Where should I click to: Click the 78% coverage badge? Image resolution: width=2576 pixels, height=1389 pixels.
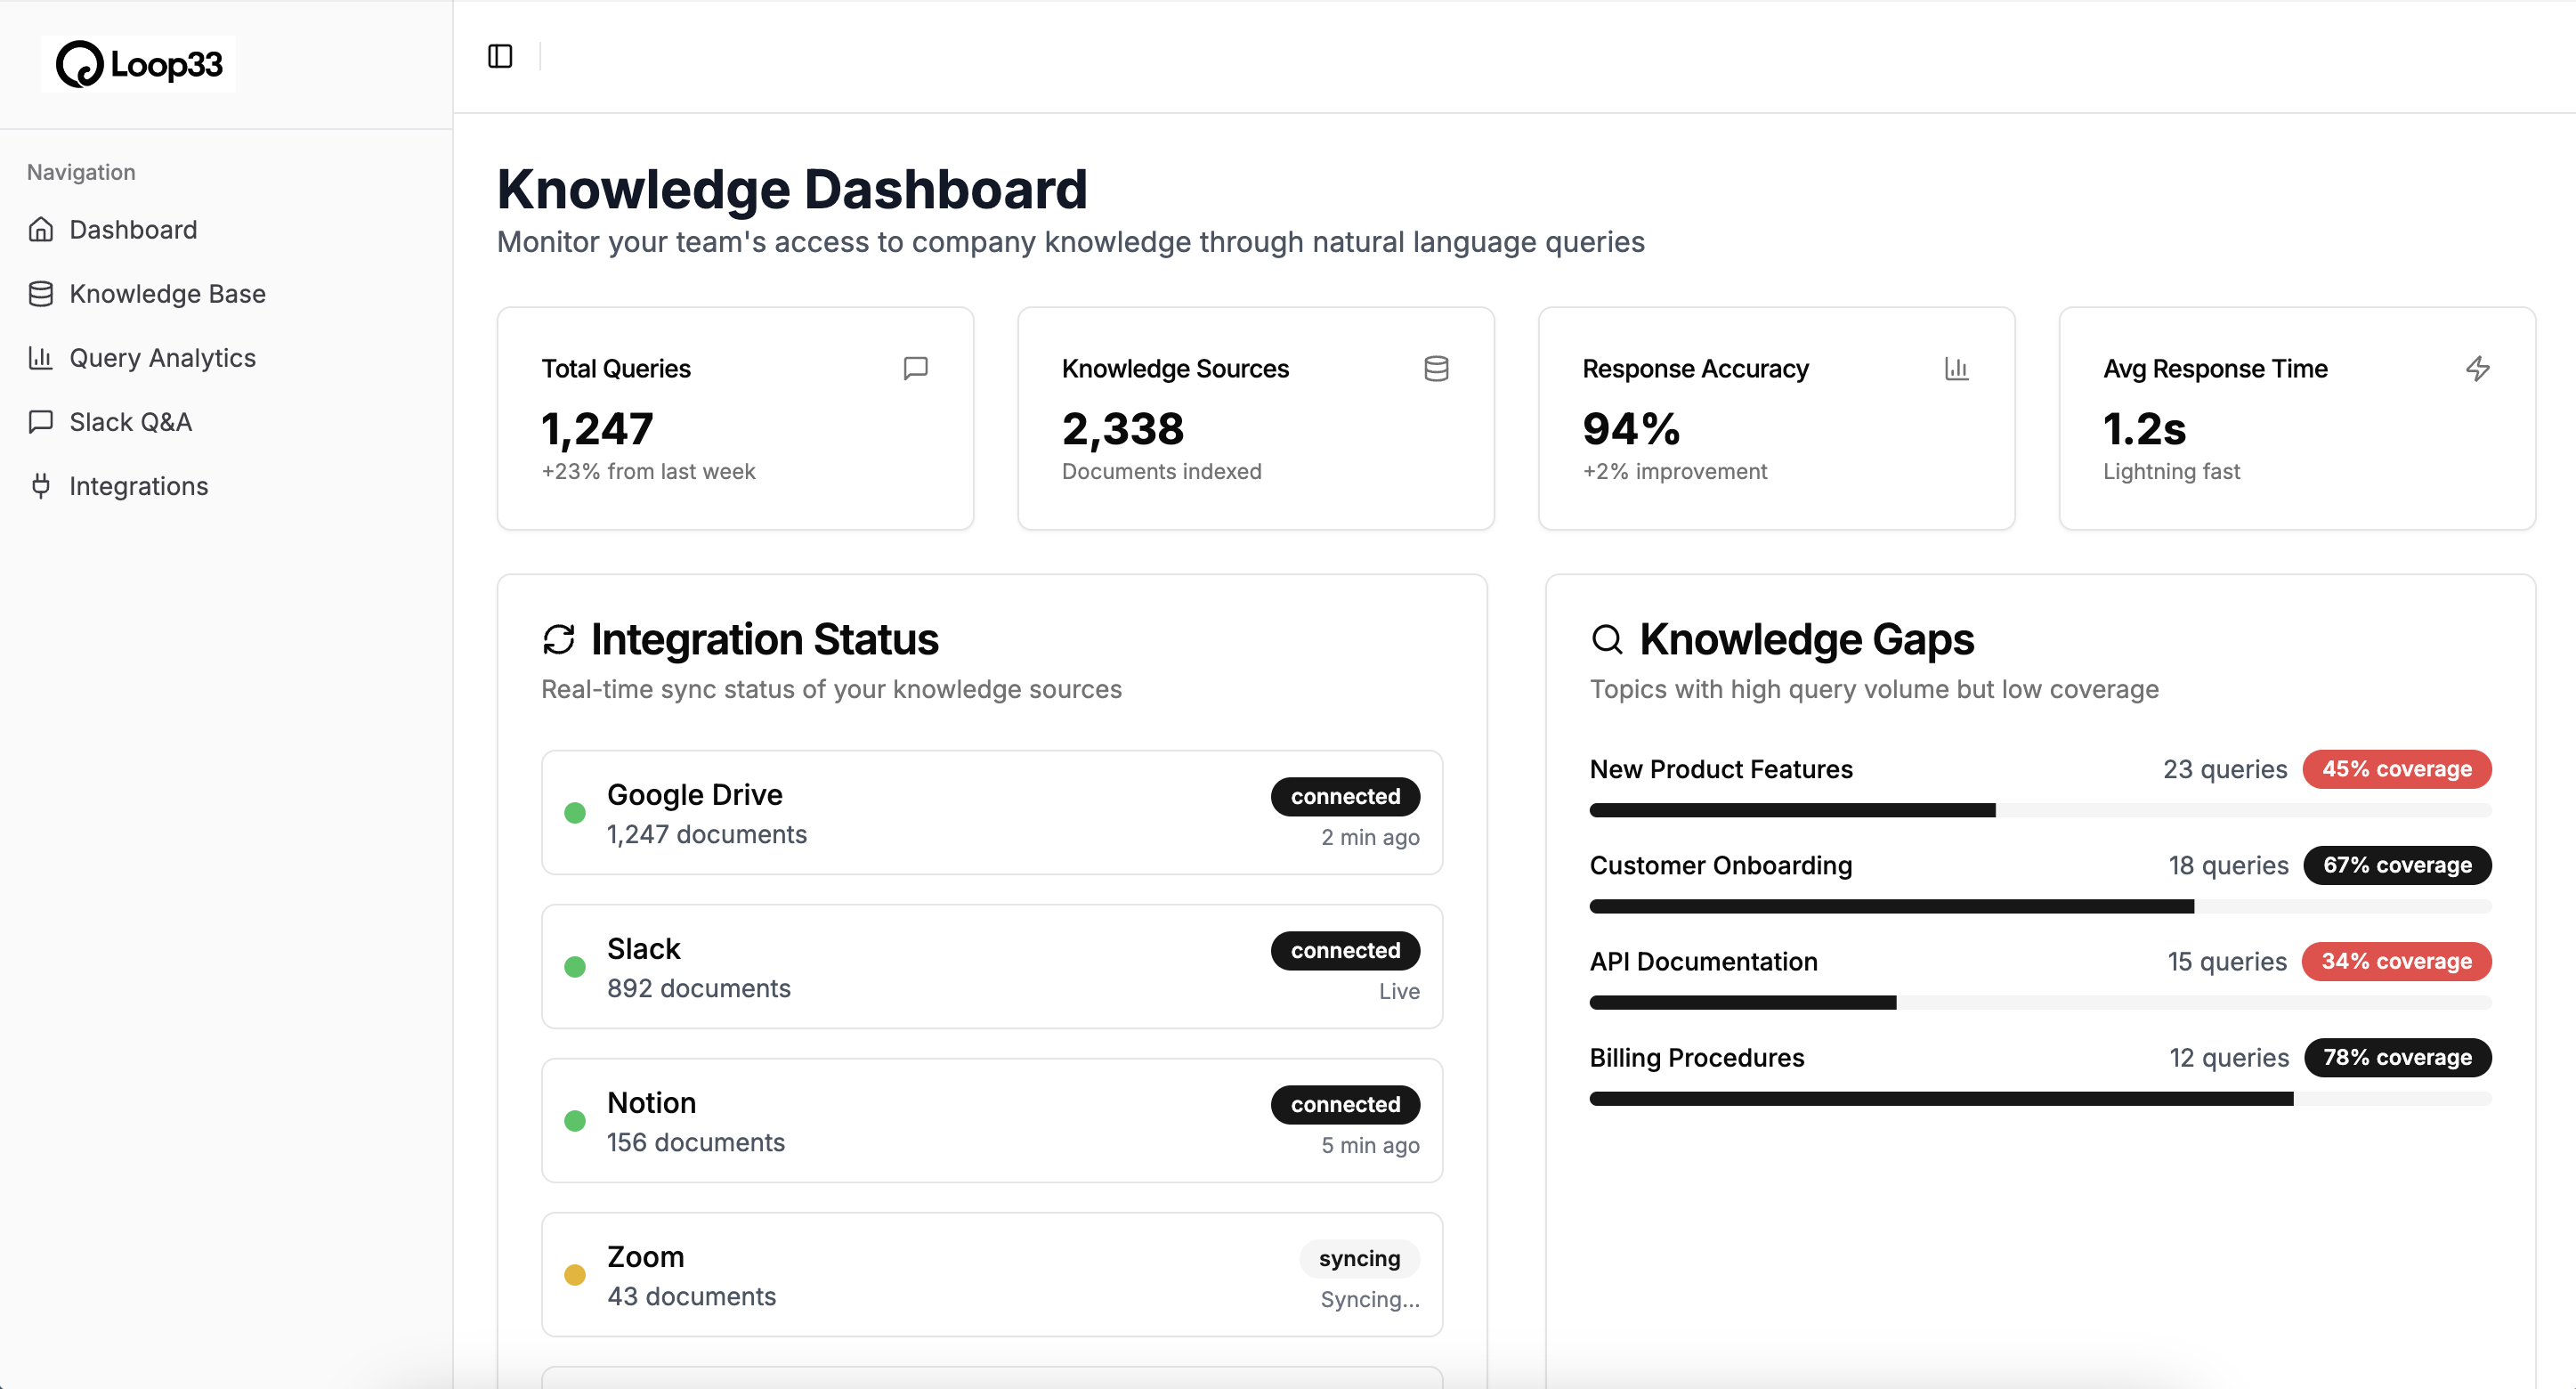[x=2397, y=1057]
